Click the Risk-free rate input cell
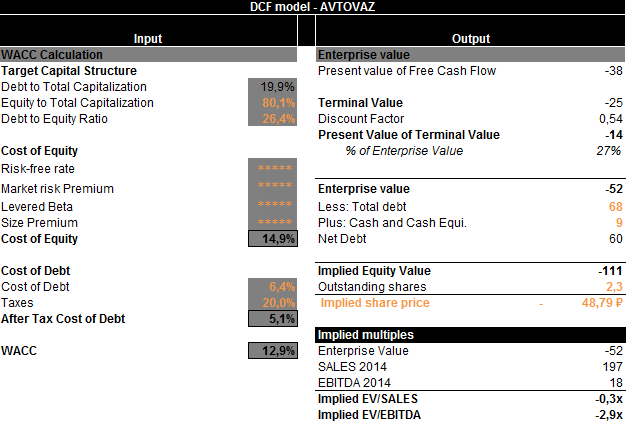The width and height of the screenshot is (626, 424). click(272, 169)
